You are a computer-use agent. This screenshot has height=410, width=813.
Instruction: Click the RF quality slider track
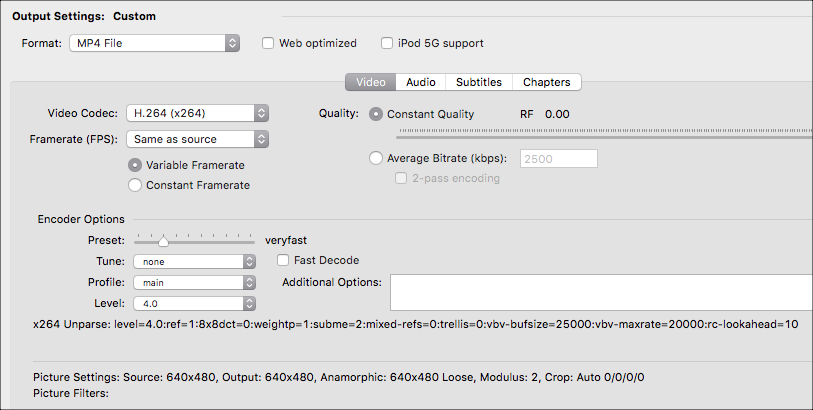pos(604,137)
